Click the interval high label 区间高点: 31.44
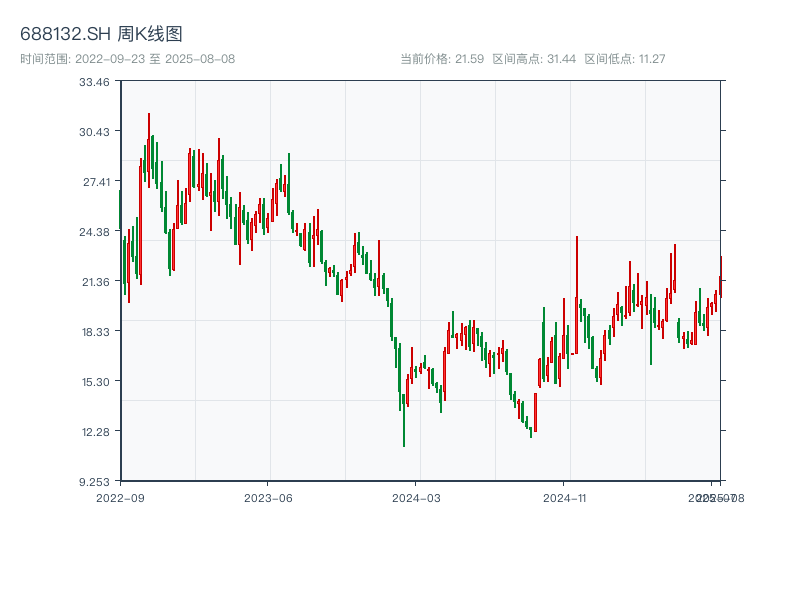Image resolution: width=800 pixels, height=600 pixels. (x=534, y=59)
